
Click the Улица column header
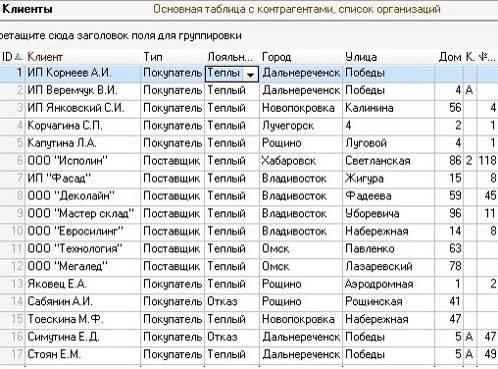(x=361, y=57)
